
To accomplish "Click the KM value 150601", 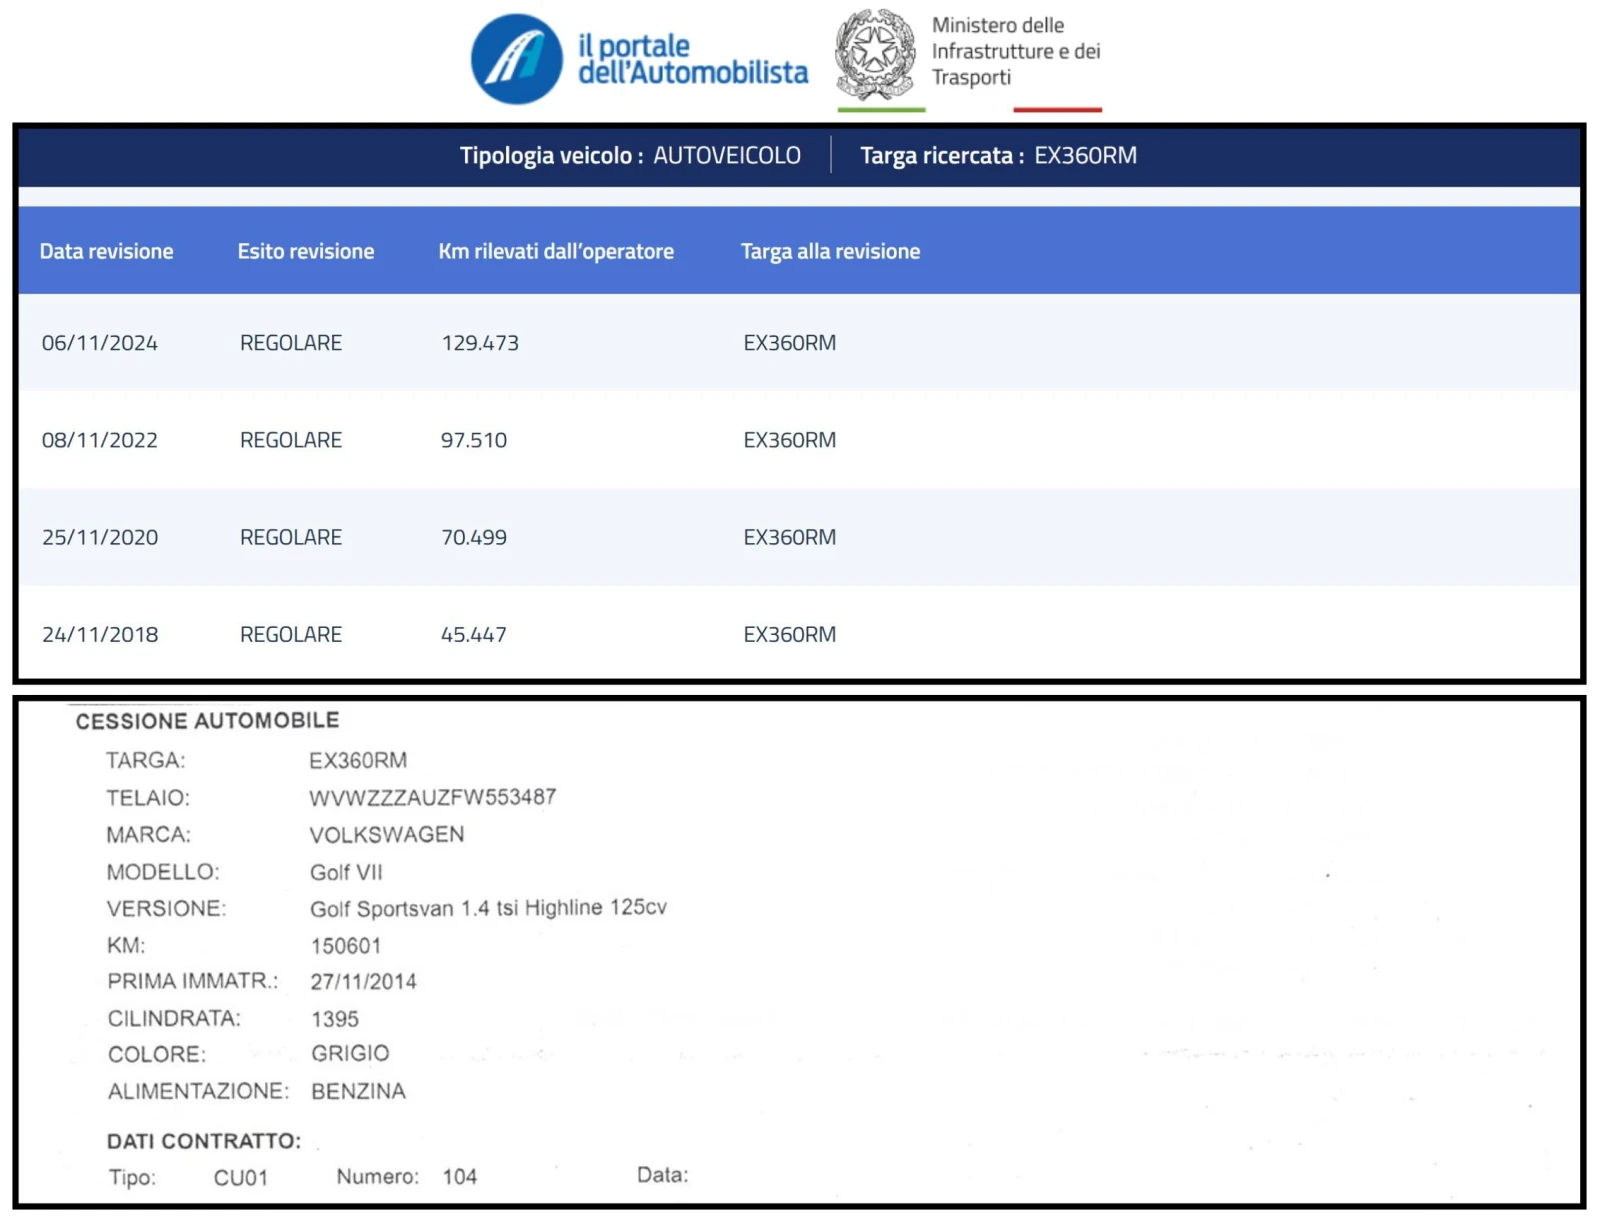I will click(345, 945).
